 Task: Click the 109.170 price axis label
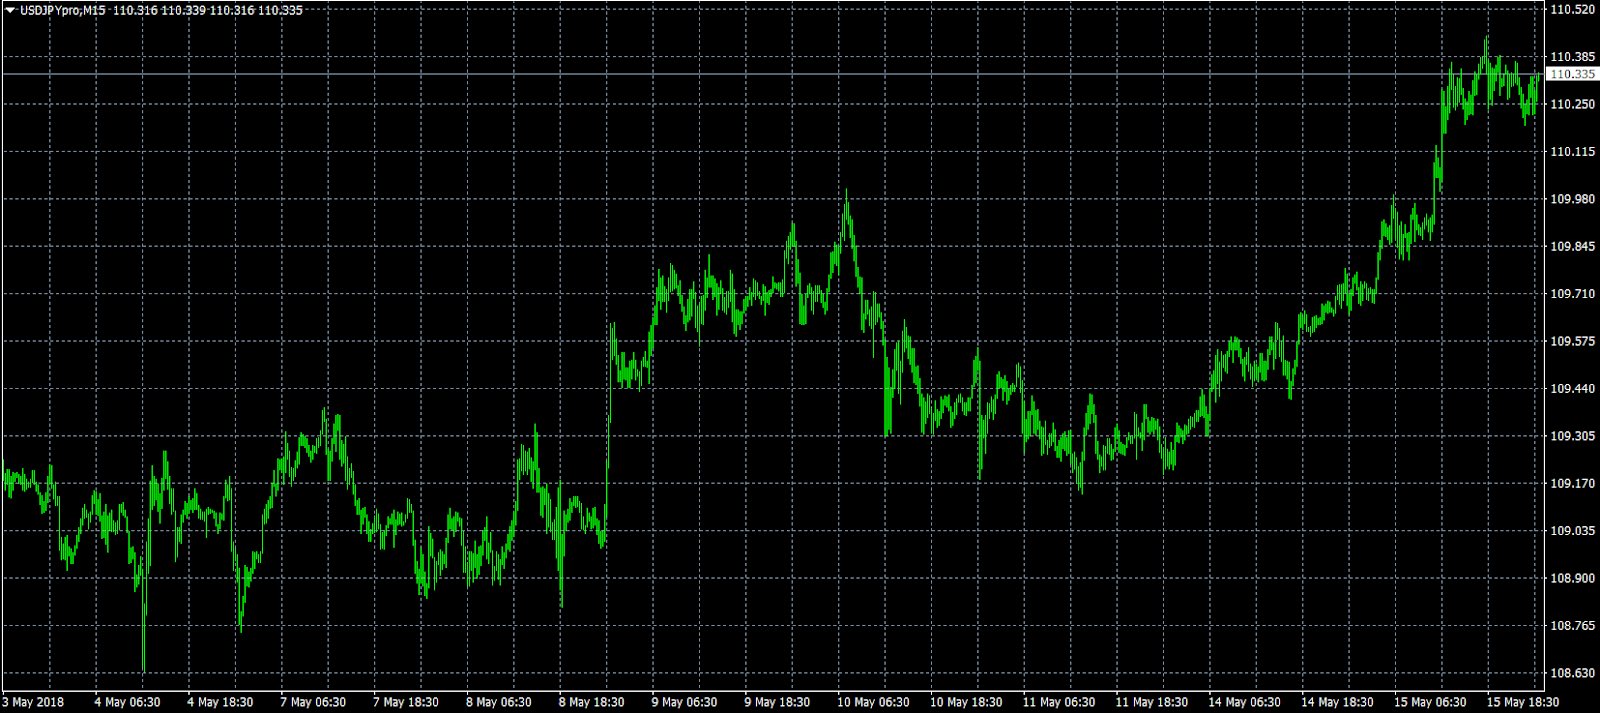[x=1572, y=484]
